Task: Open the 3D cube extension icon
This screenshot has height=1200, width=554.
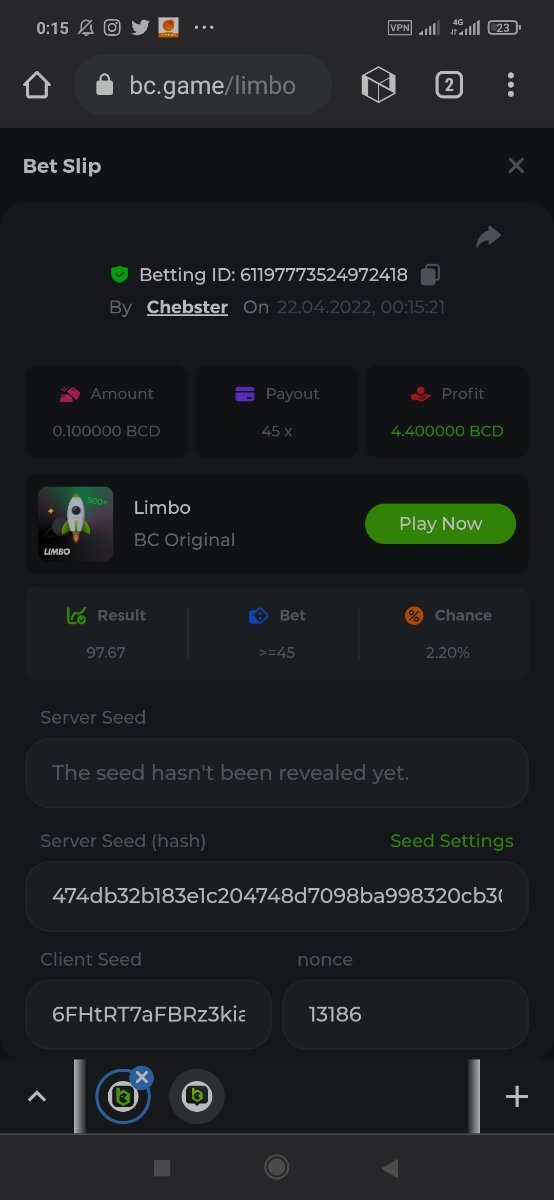Action: point(378,85)
